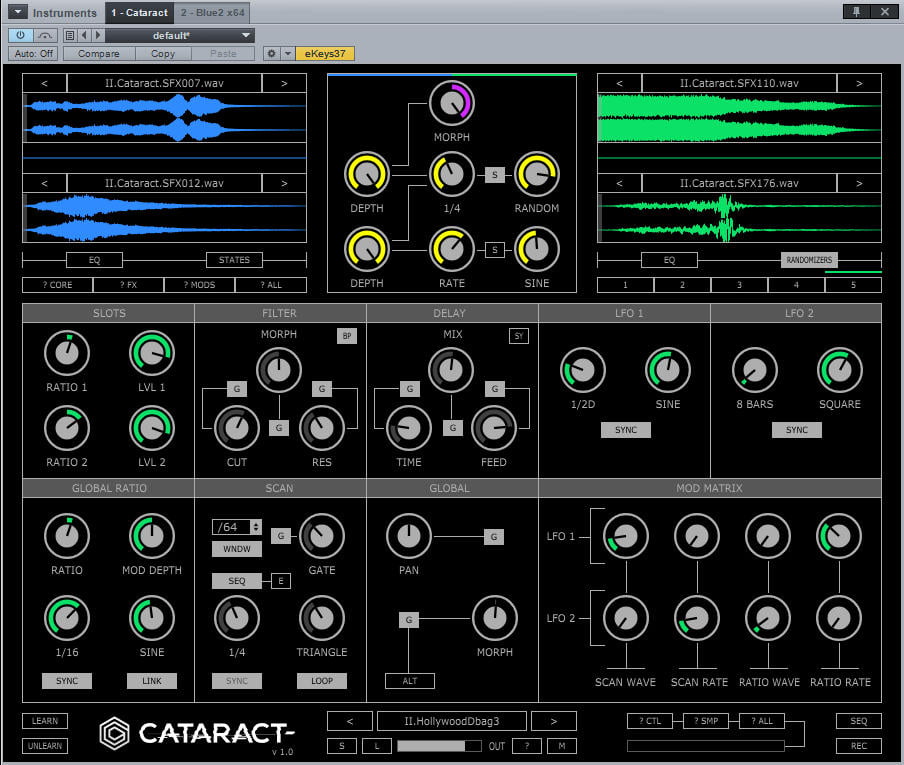Click the /64 stepper in SCAN
The image size is (904, 765).
click(237, 527)
